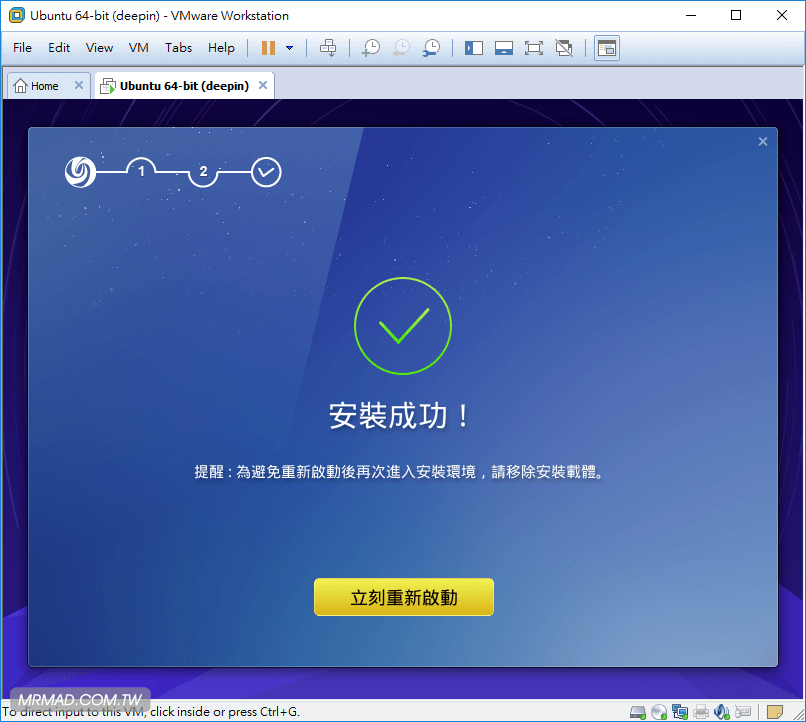Click the hard disk status icon
Screen dimensions: 806x722
tap(638, 712)
